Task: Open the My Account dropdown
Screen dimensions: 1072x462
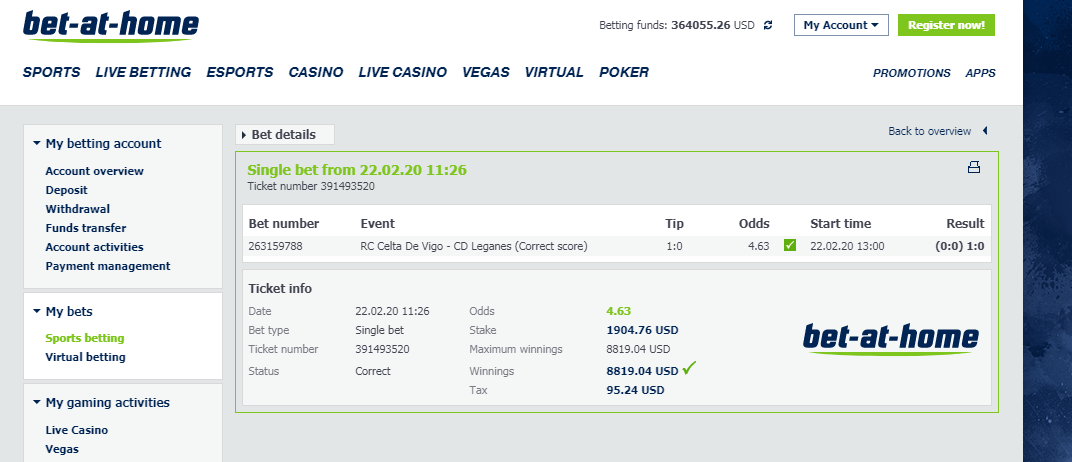Action: tap(841, 25)
